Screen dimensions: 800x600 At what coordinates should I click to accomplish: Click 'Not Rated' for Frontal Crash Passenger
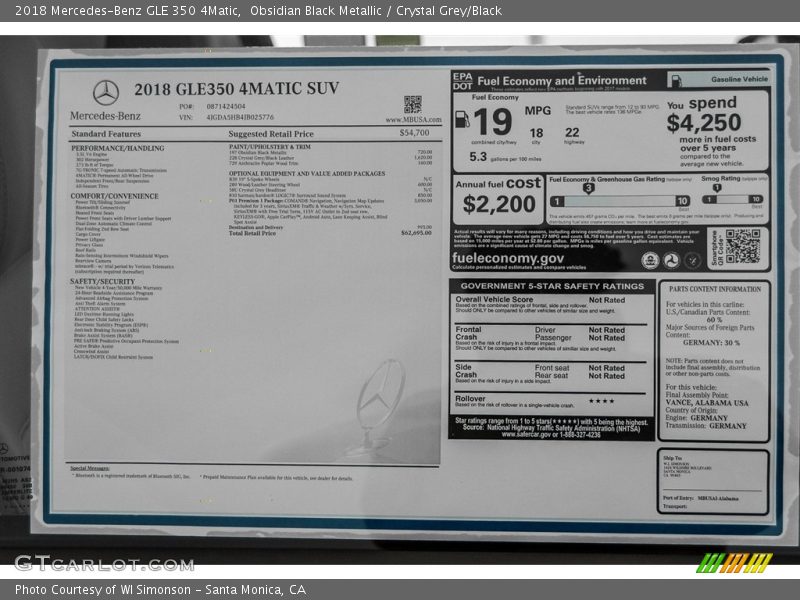607,338
